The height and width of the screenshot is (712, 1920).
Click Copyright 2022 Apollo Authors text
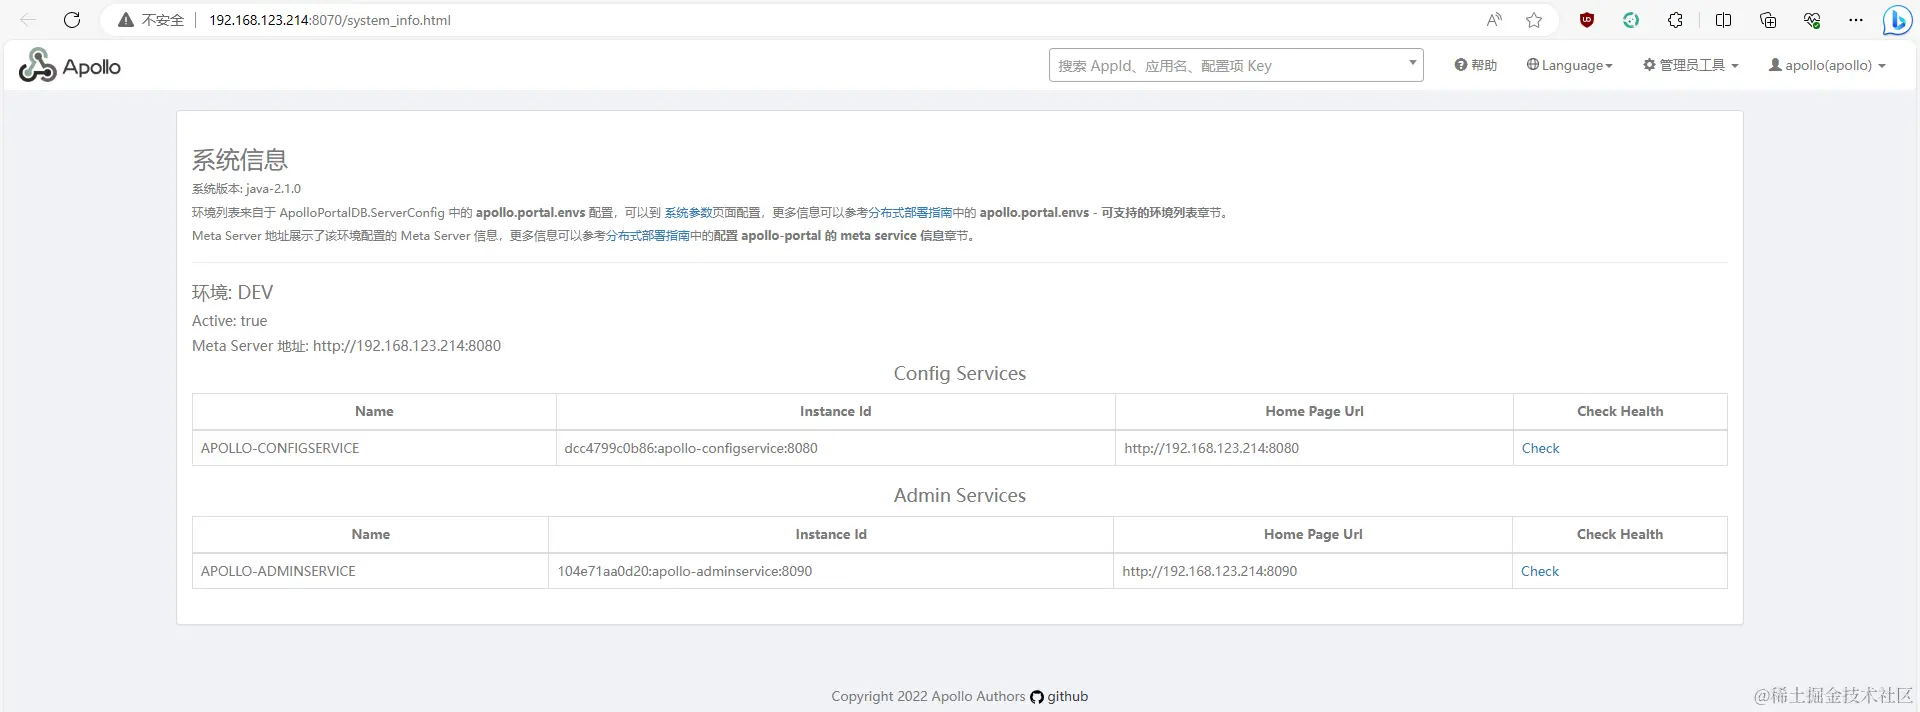pos(928,696)
